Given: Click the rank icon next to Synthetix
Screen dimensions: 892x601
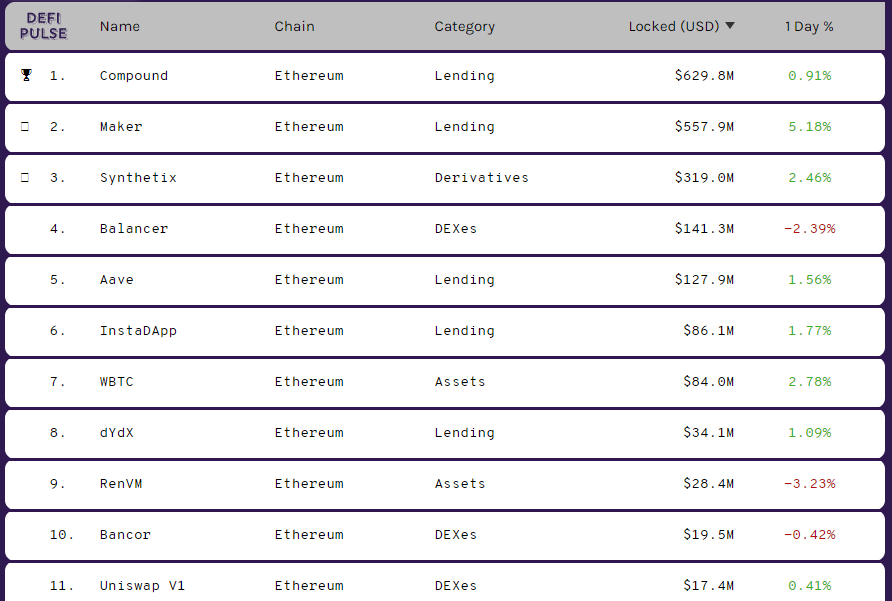Looking at the screenshot, I should [25, 178].
